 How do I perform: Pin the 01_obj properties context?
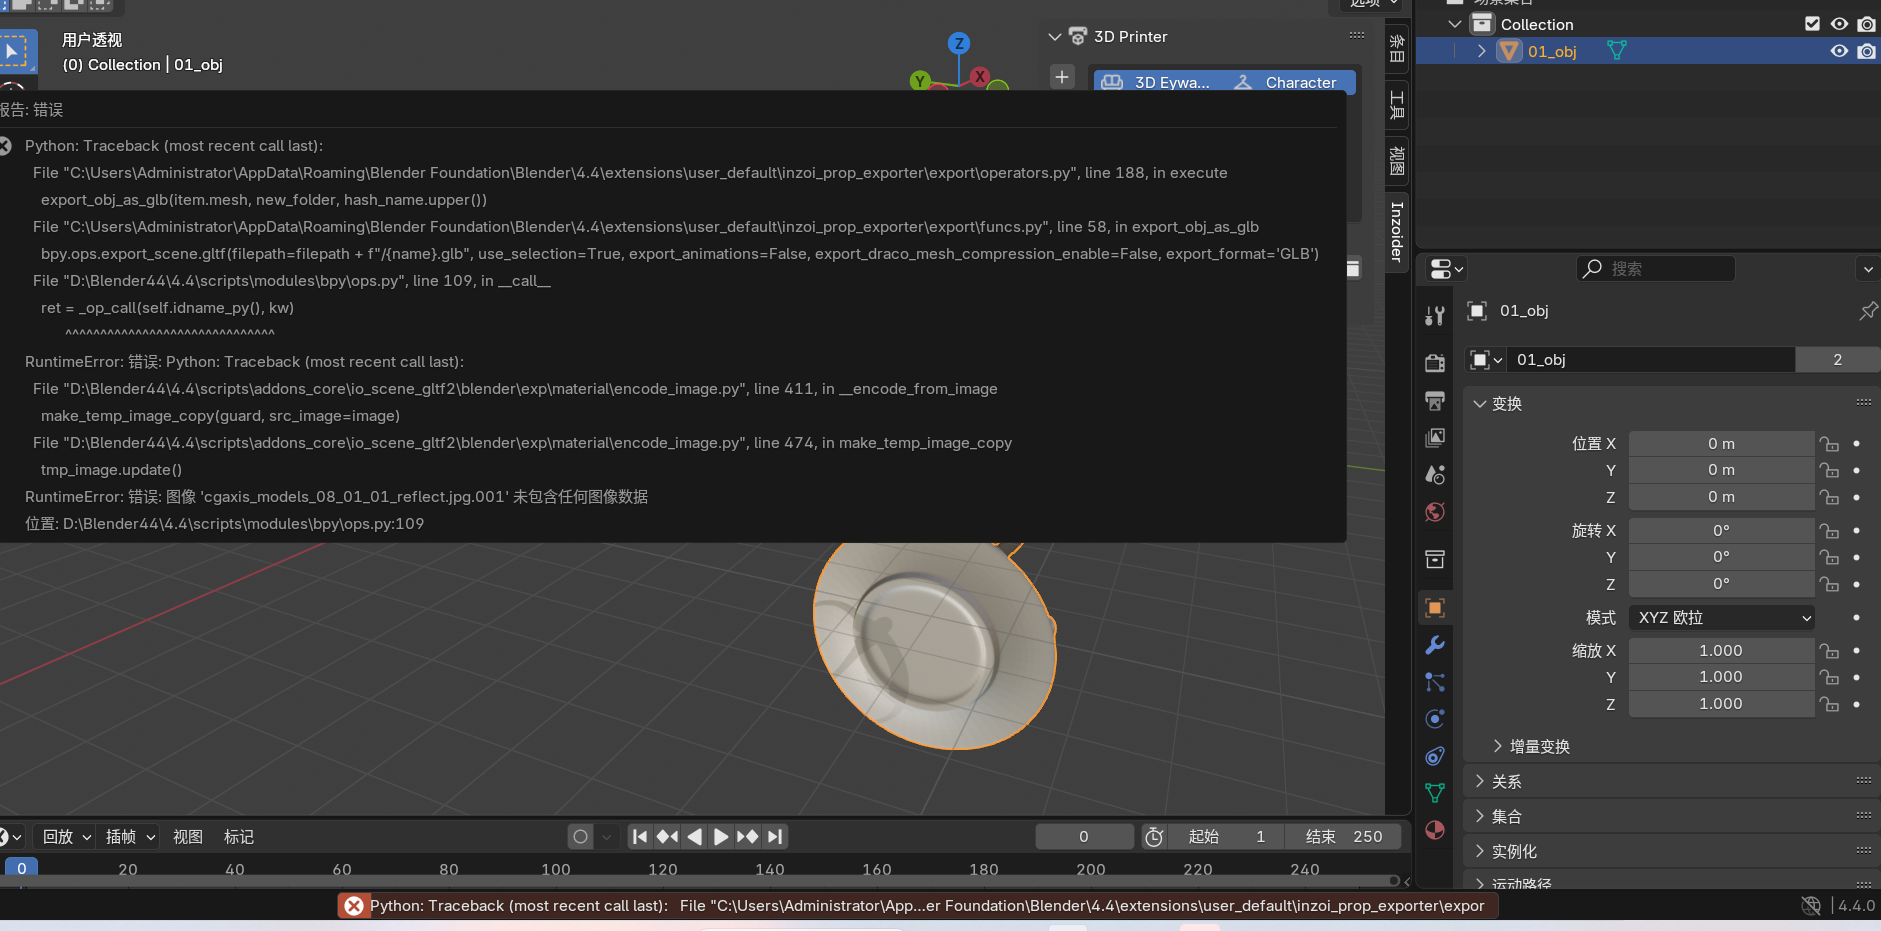[1867, 311]
